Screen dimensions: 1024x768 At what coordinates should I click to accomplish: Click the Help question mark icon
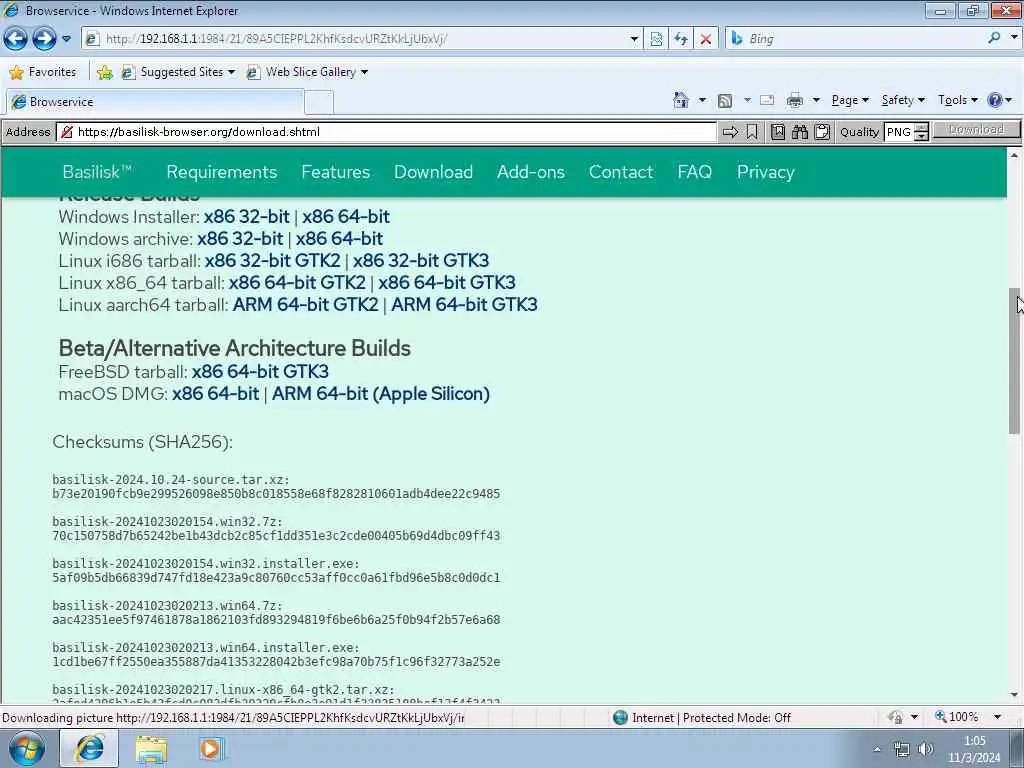click(995, 100)
